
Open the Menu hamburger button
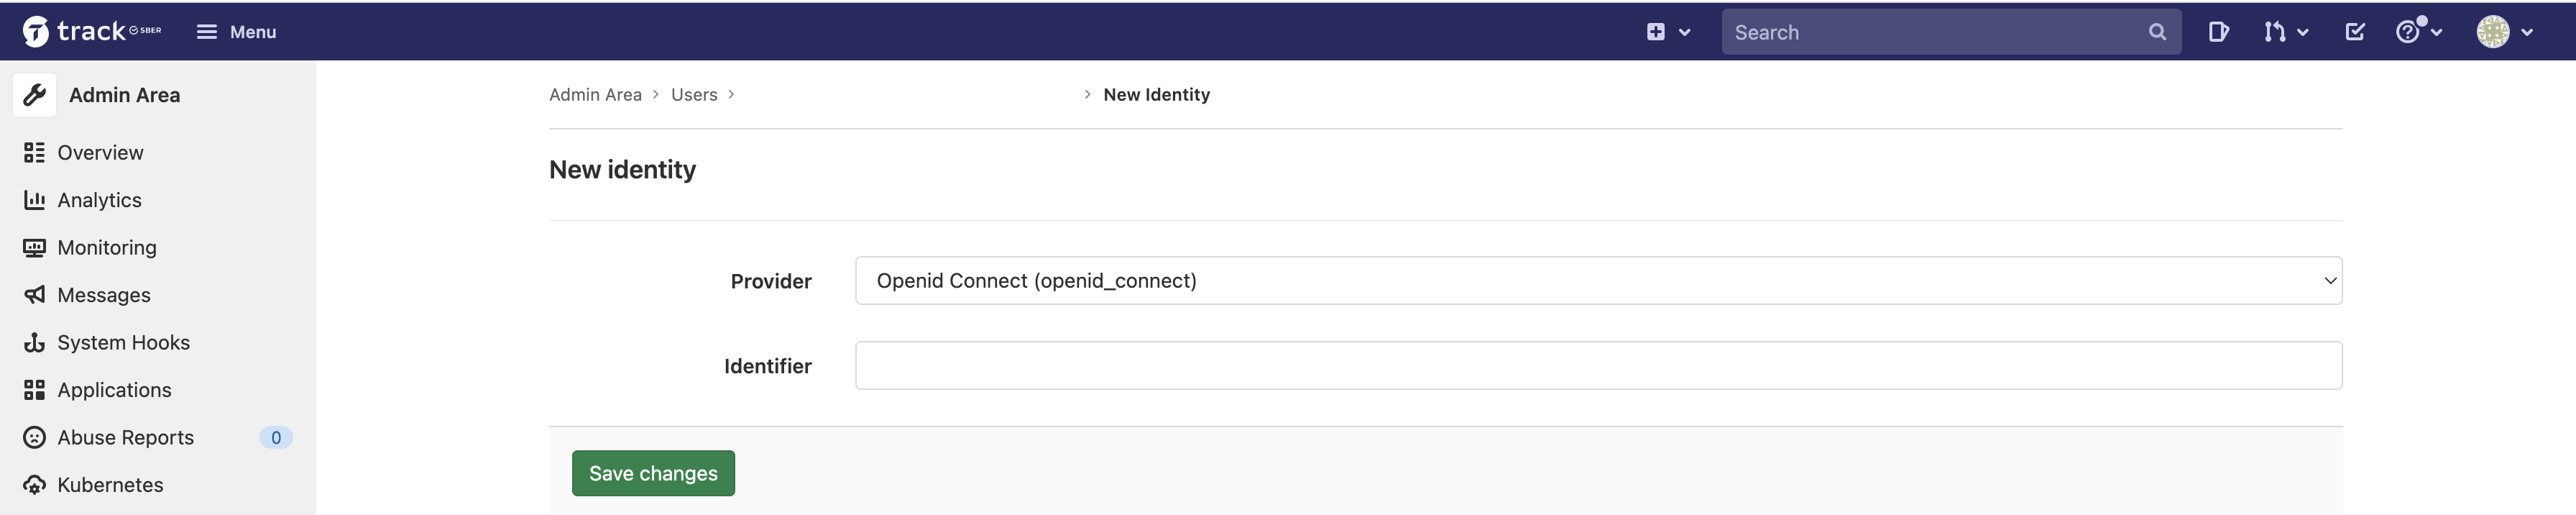(x=236, y=32)
